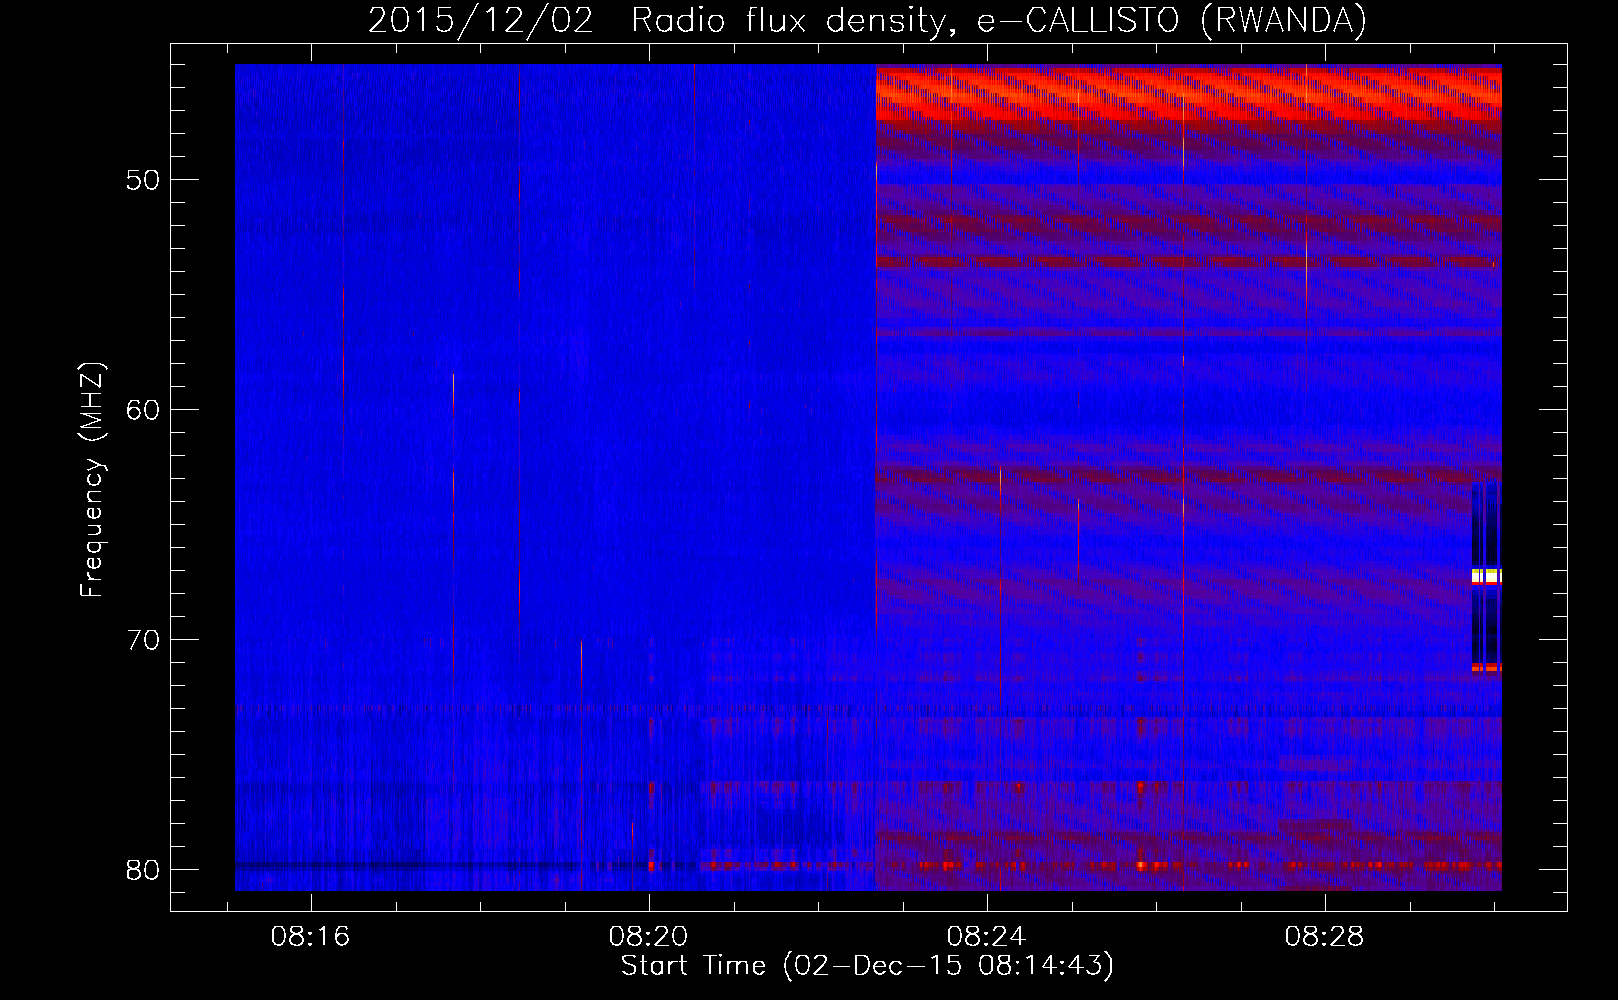Click the frequency tick label 50
The width and height of the screenshot is (1618, 1000).
pos(143,180)
